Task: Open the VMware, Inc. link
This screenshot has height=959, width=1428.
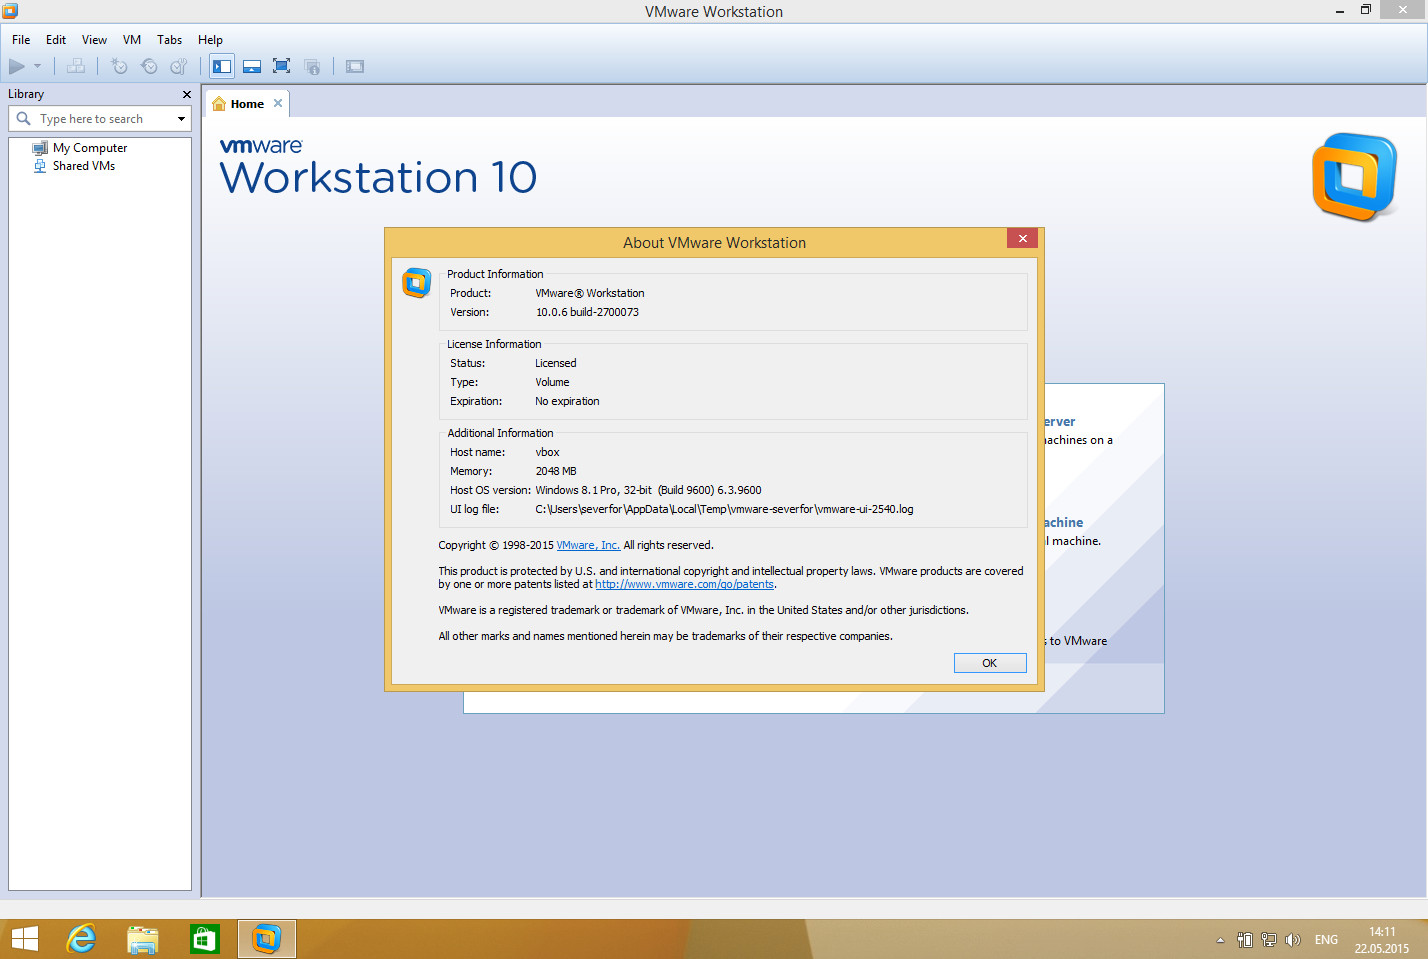Action: [588, 545]
